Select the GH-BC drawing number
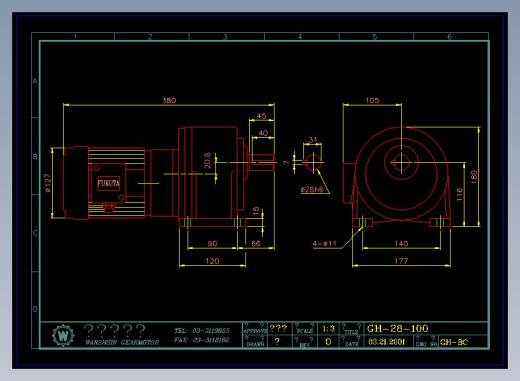The image size is (520, 381). click(x=454, y=342)
